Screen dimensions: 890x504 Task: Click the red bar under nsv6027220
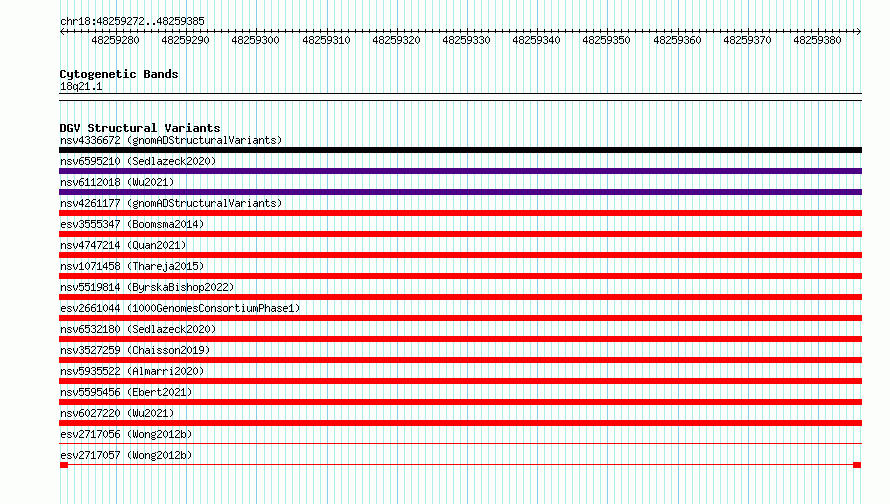coord(460,423)
